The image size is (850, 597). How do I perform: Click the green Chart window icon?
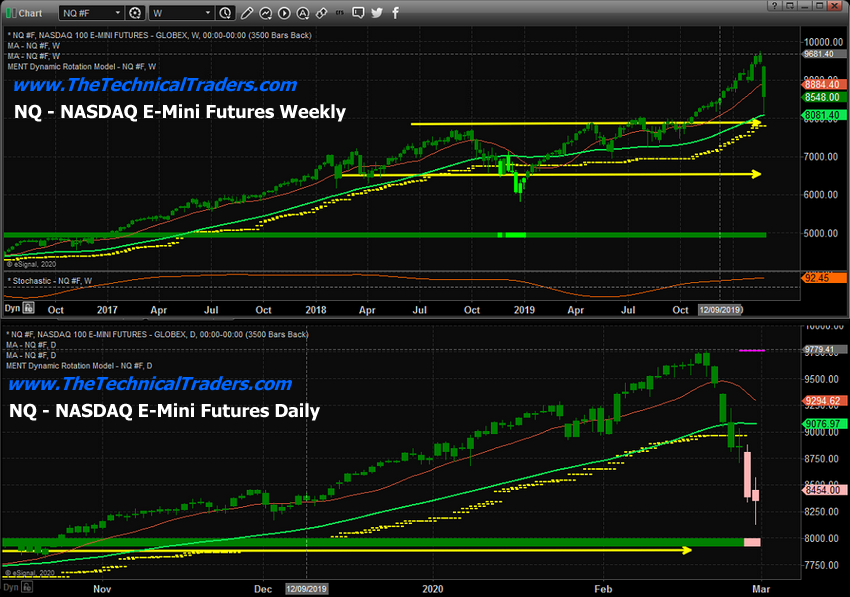pyautogui.click(x=10, y=13)
